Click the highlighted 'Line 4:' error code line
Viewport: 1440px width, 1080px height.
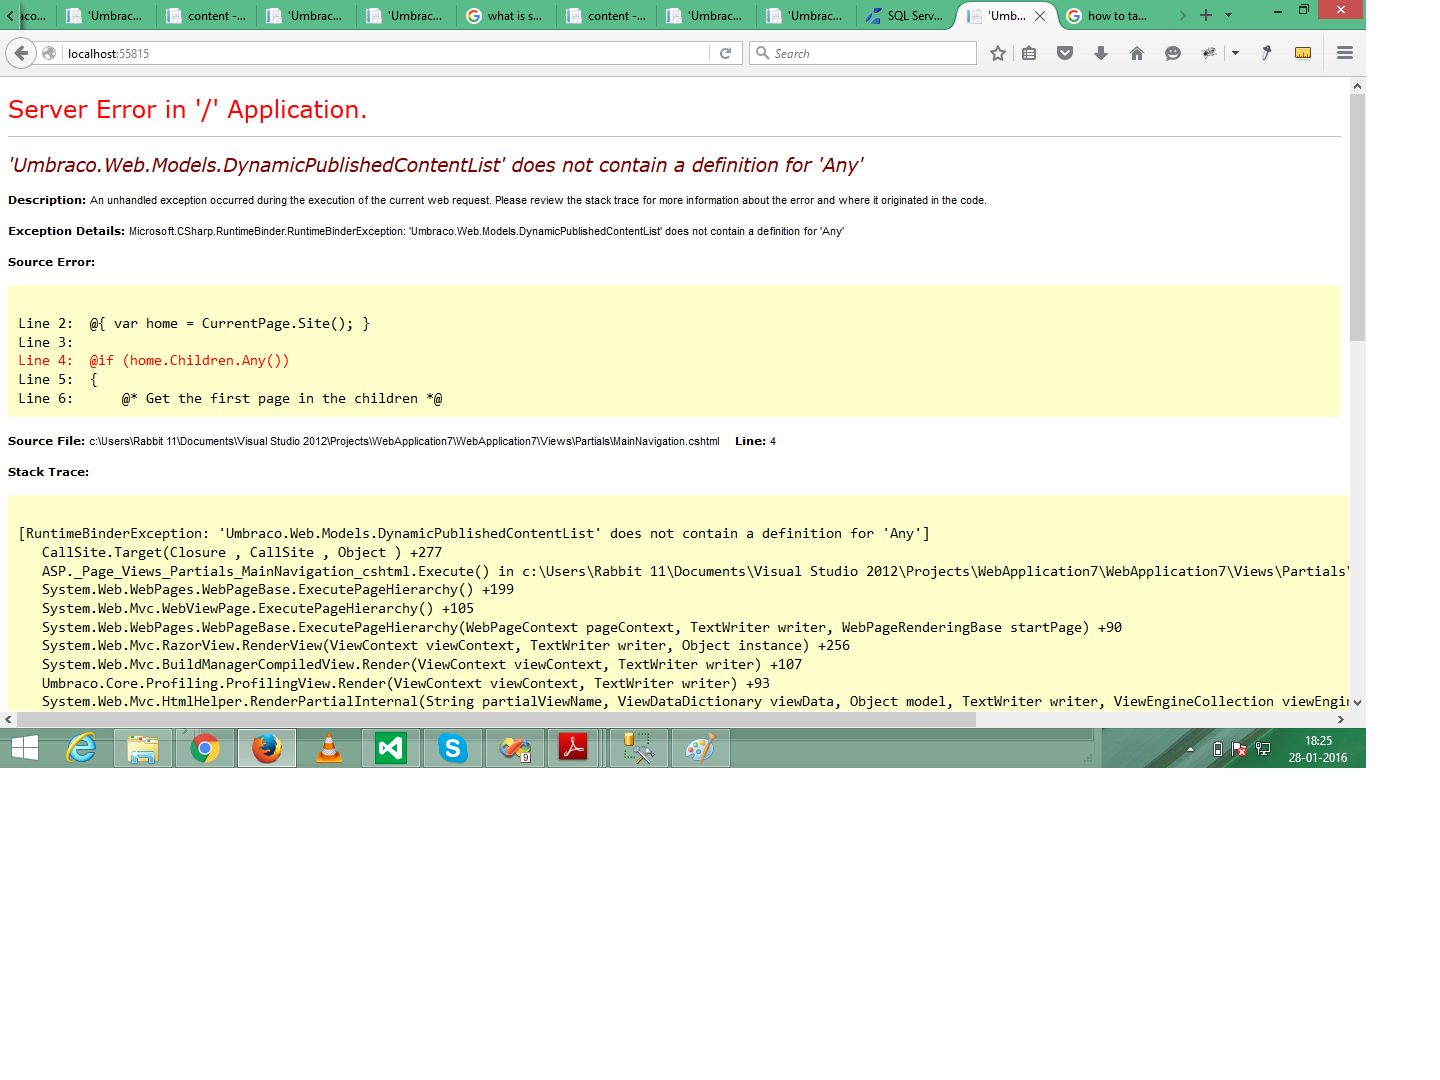(153, 361)
